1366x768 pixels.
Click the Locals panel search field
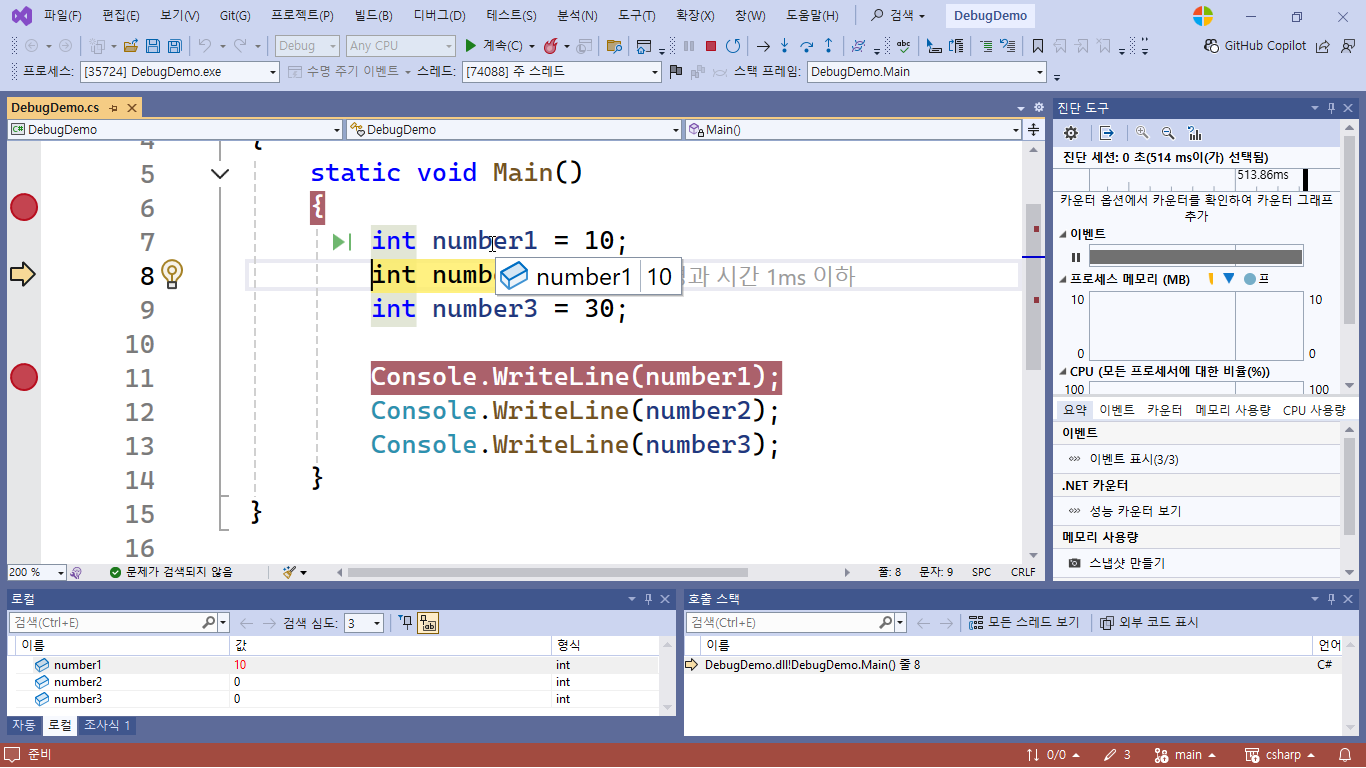[105, 623]
